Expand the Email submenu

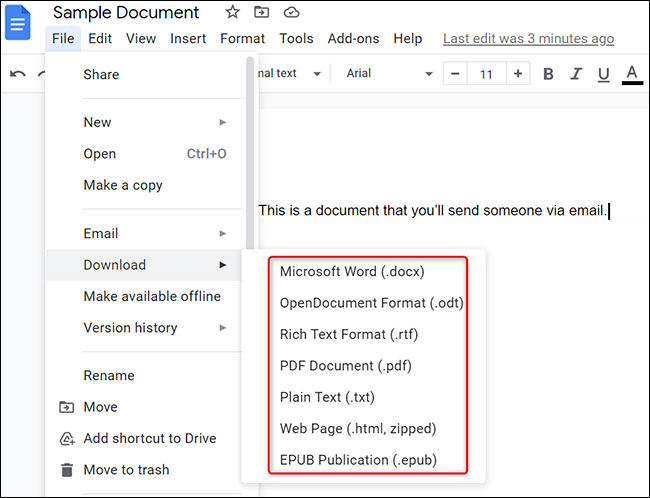(144, 233)
